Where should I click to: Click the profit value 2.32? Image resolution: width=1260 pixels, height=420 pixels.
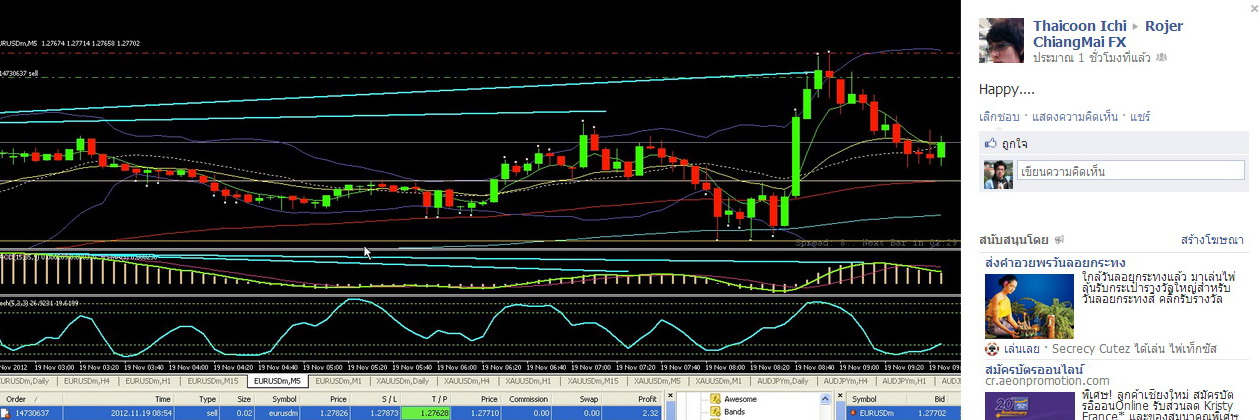click(x=650, y=413)
